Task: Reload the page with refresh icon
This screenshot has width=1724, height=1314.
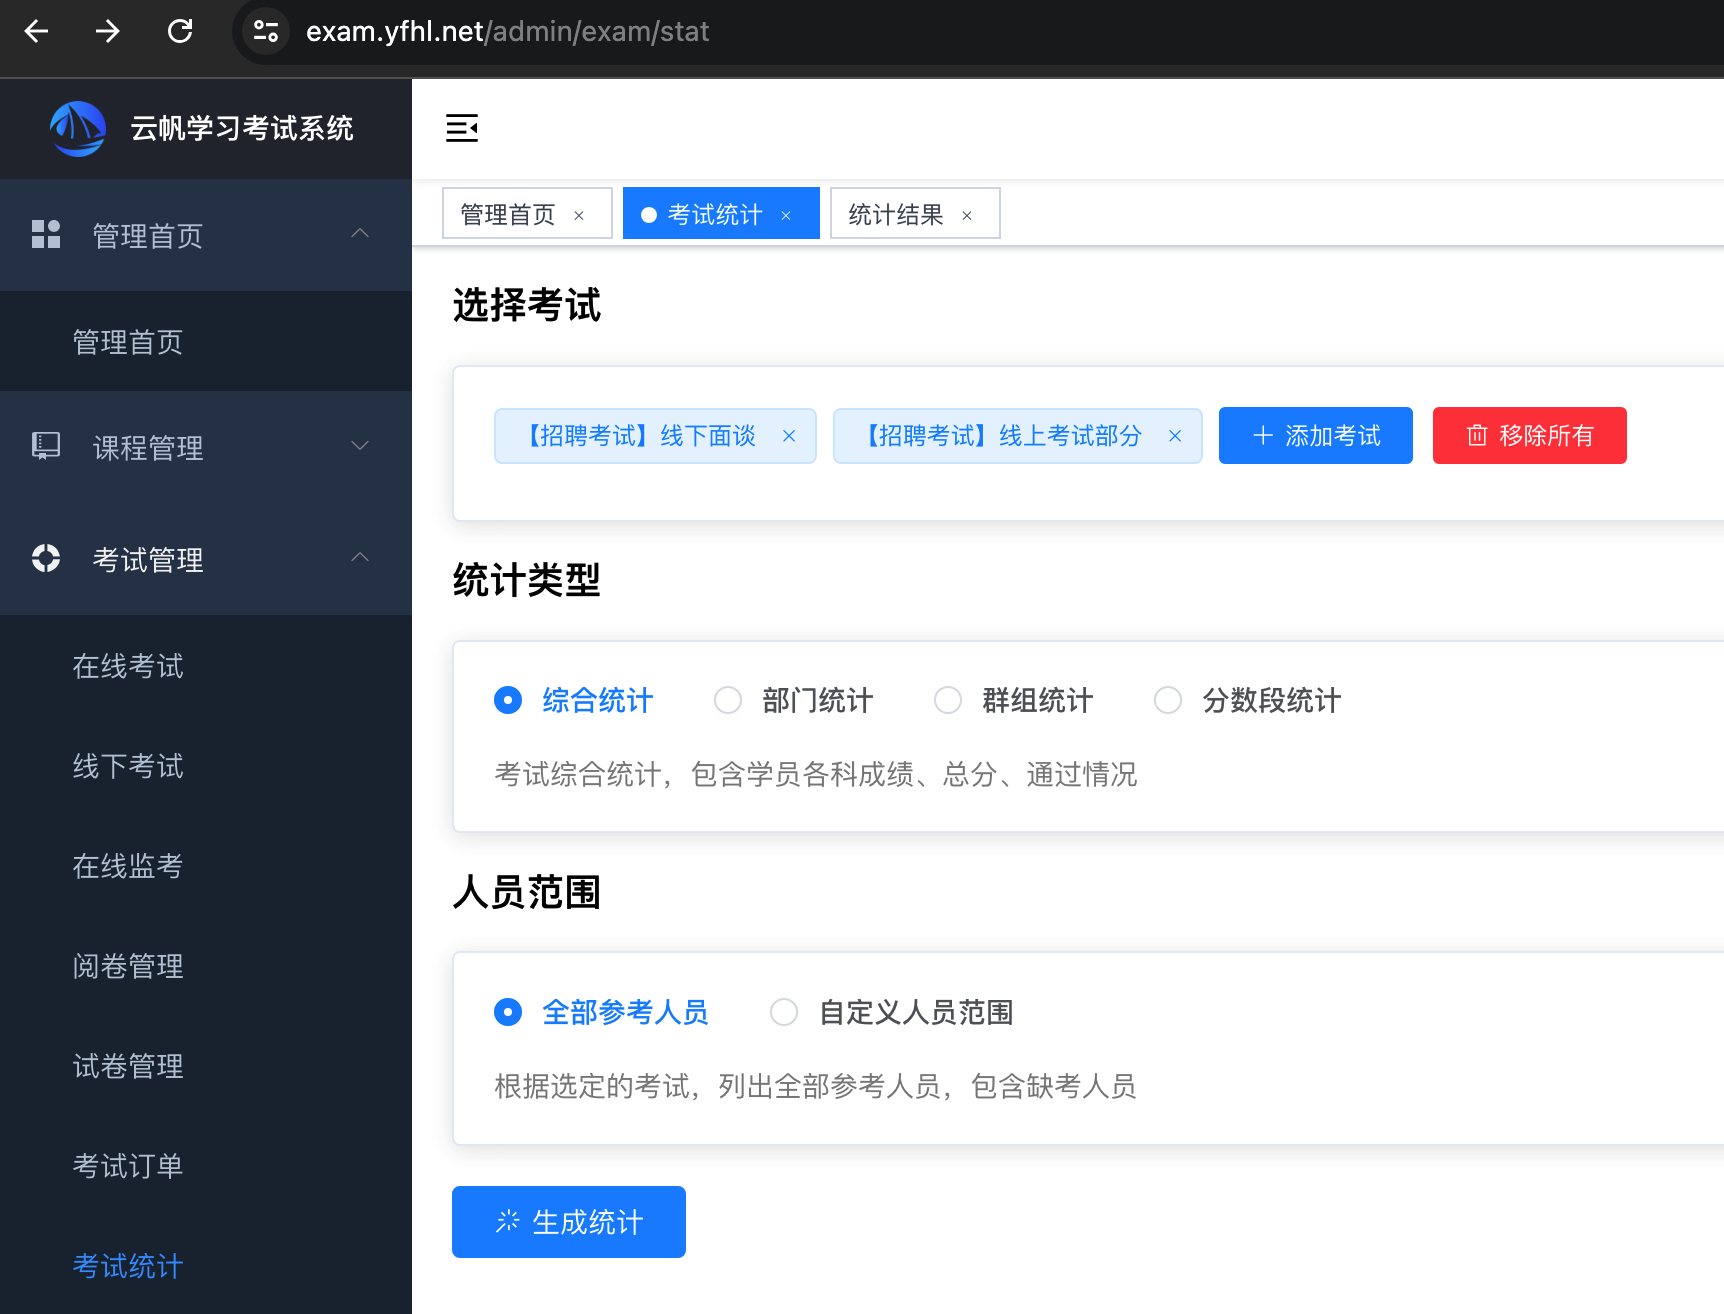Action: [180, 31]
